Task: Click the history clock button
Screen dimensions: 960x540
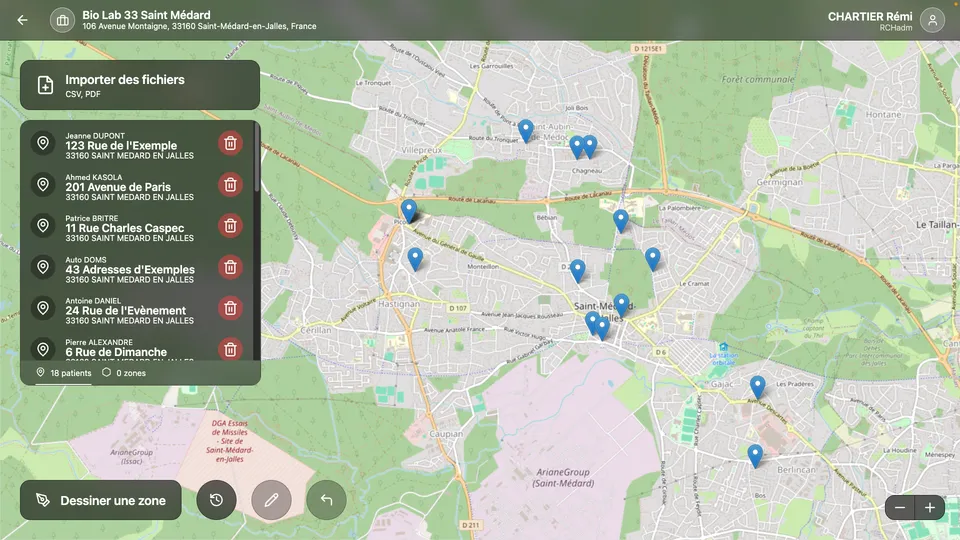Action: pyautogui.click(x=216, y=500)
